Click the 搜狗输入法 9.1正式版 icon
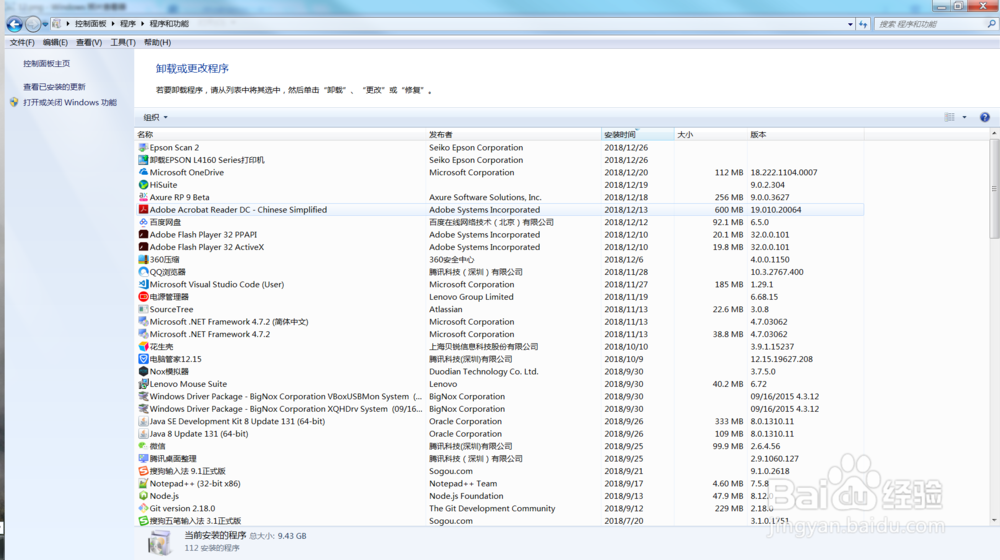The image size is (1000, 560). [x=143, y=471]
